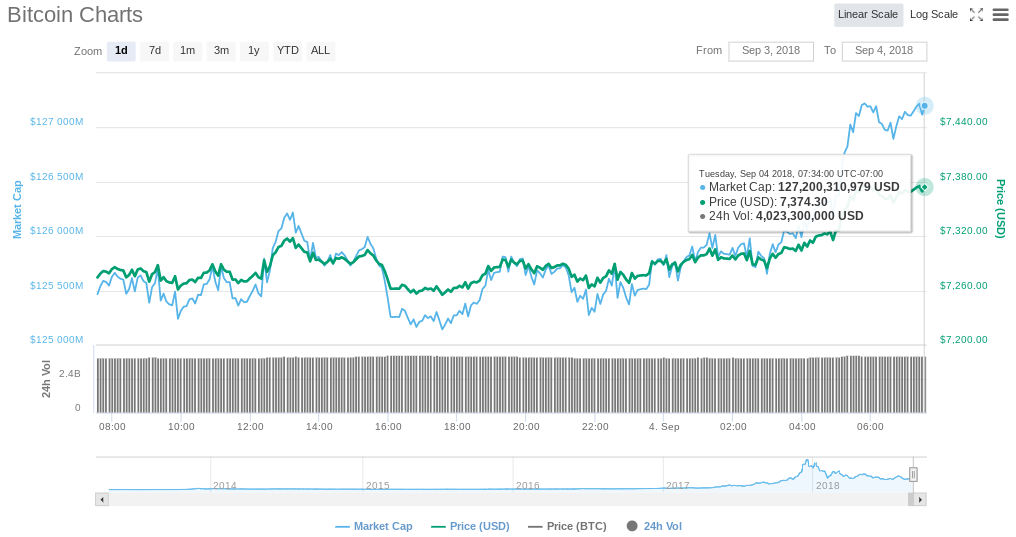The width and height of the screenshot is (1016, 537).
Task: Toggle Market Cap series in legend
Action: [374, 527]
